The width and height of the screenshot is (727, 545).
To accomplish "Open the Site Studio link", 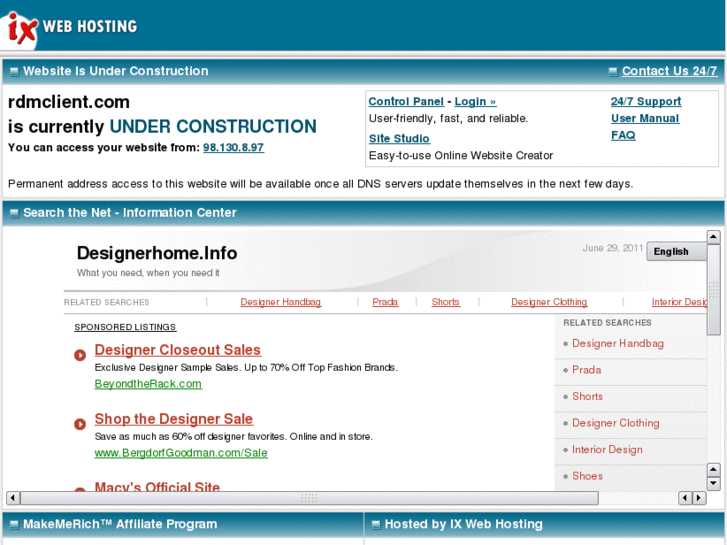I will 399,139.
